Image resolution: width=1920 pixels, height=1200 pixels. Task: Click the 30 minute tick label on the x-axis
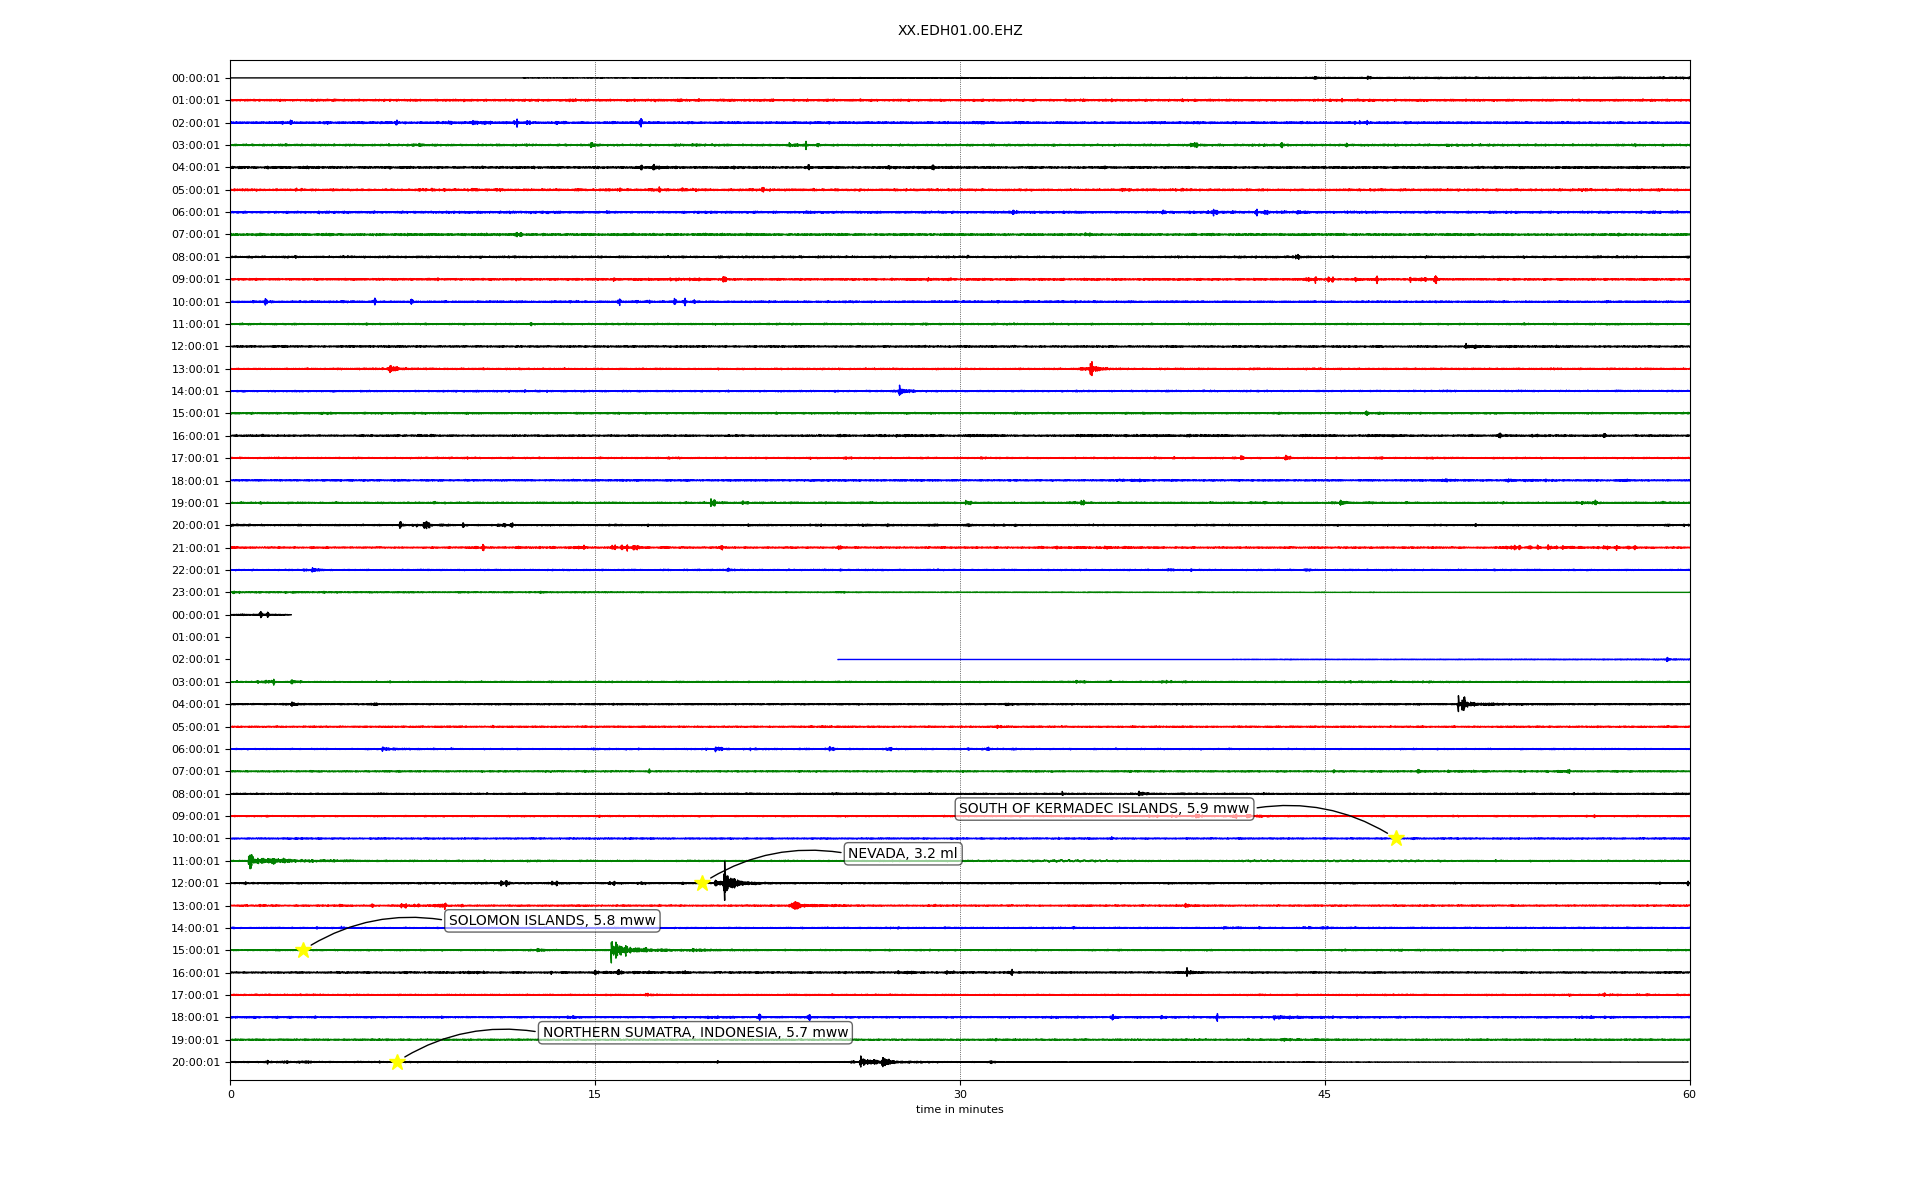(960, 1094)
